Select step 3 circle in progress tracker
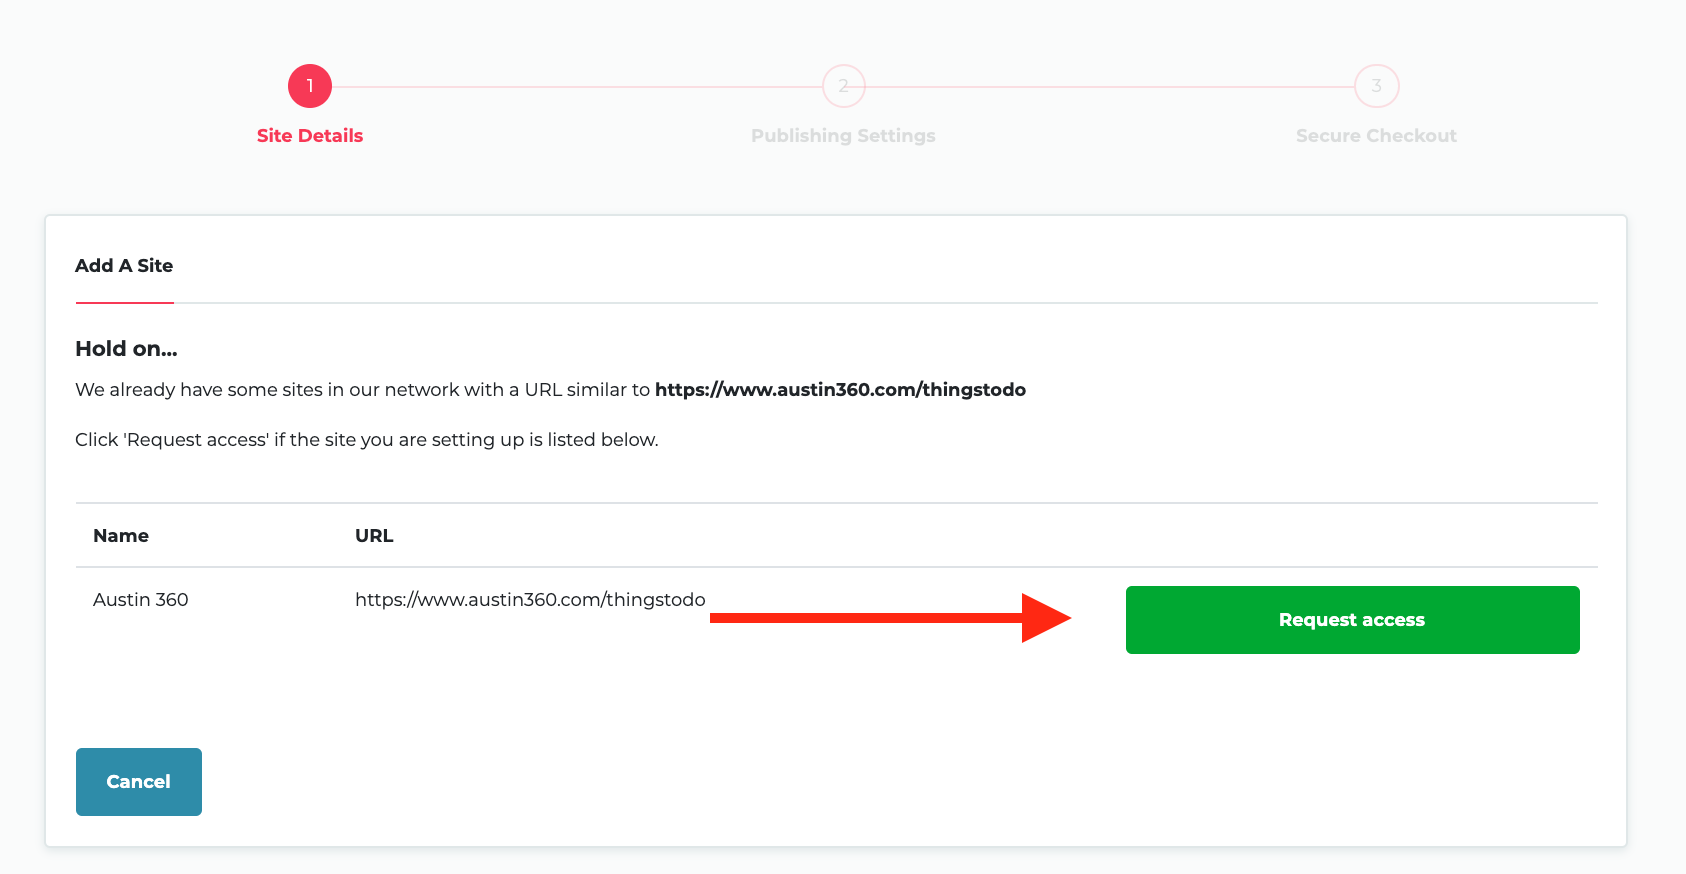Screen dimensions: 1686x874 1377,86
